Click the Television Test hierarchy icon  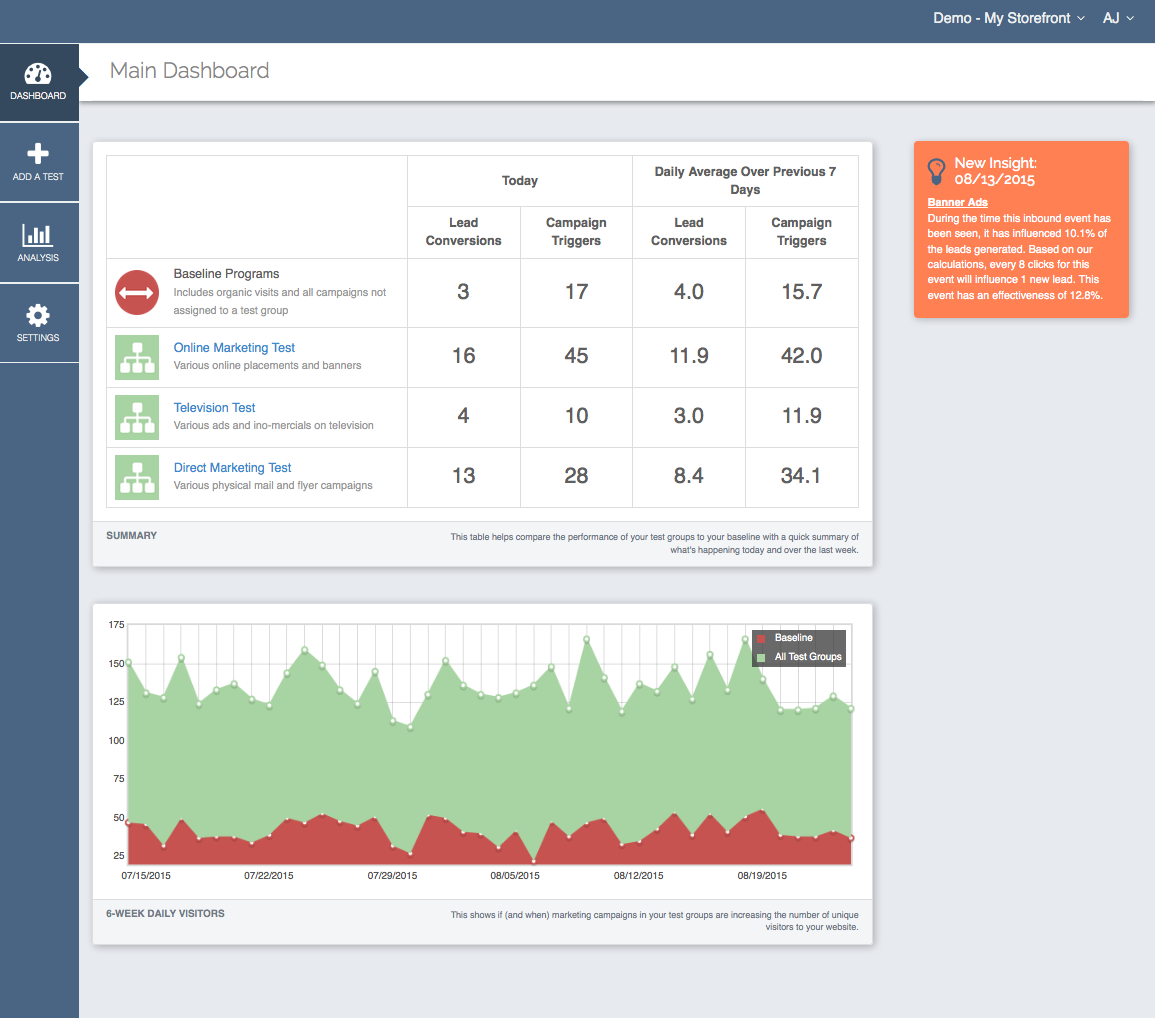[x=137, y=417]
